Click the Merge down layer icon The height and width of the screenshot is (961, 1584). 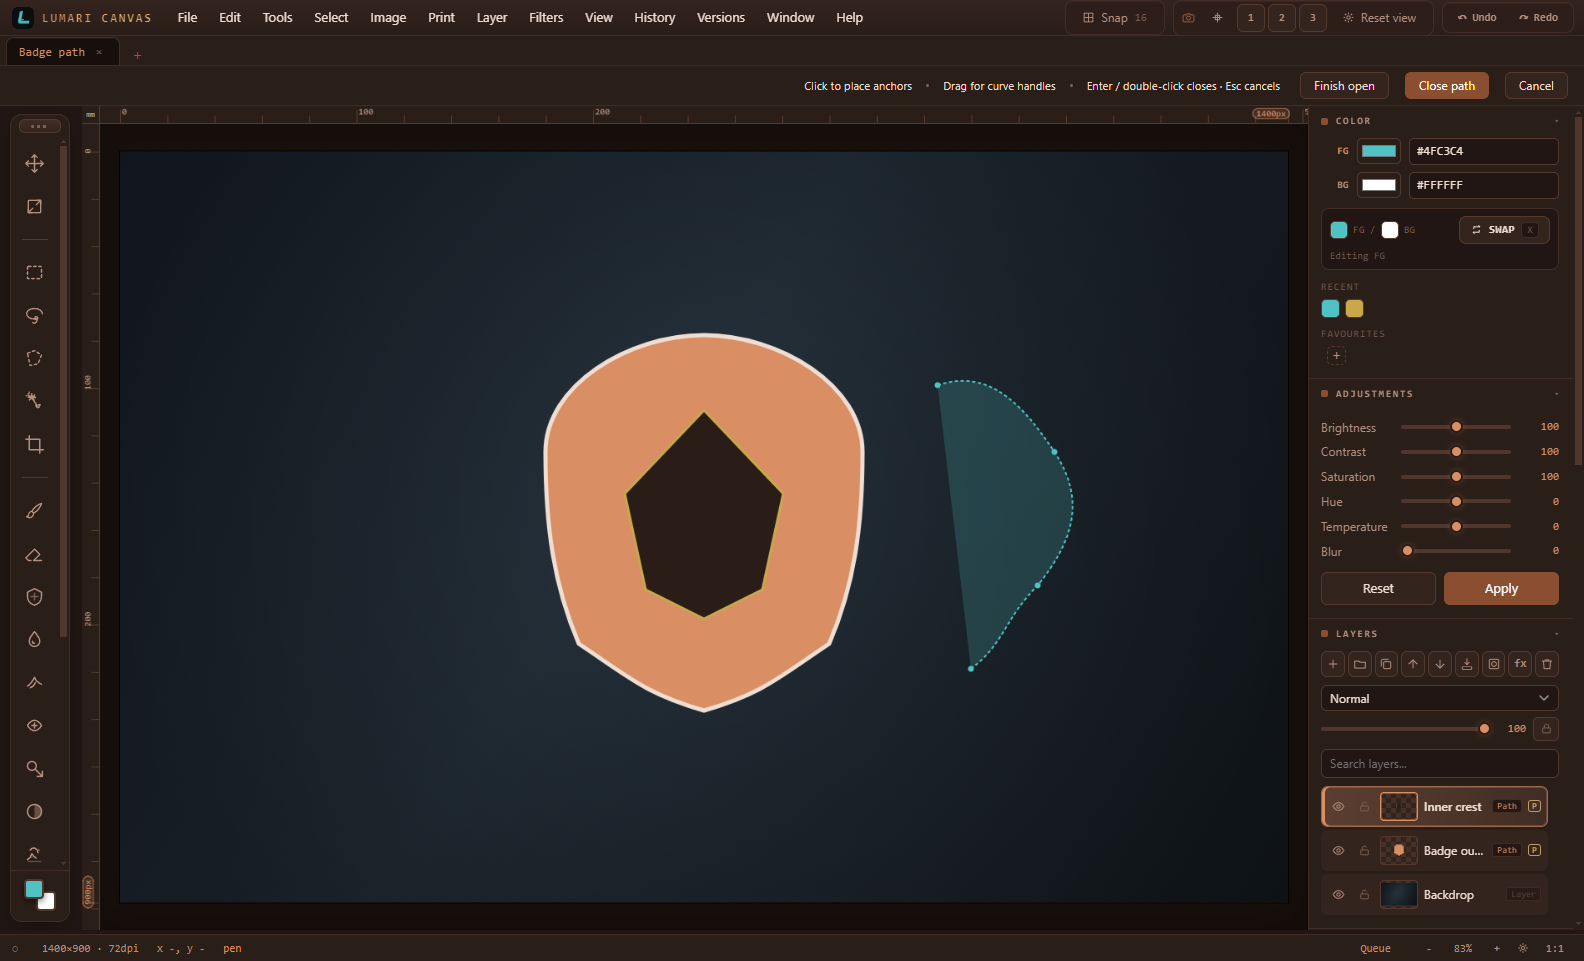(x=1467, y=664)
